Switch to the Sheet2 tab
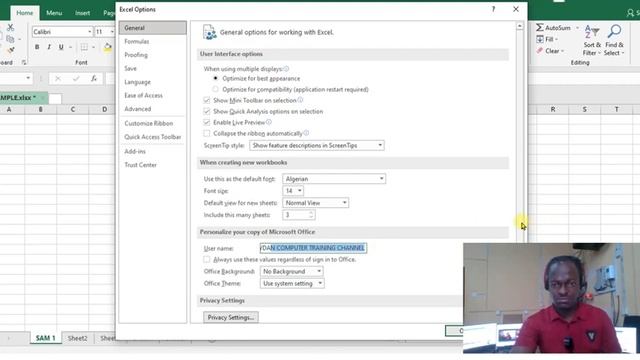Viewport: 640px width, 360px height. pyautogui.click(x=78, y=338)
